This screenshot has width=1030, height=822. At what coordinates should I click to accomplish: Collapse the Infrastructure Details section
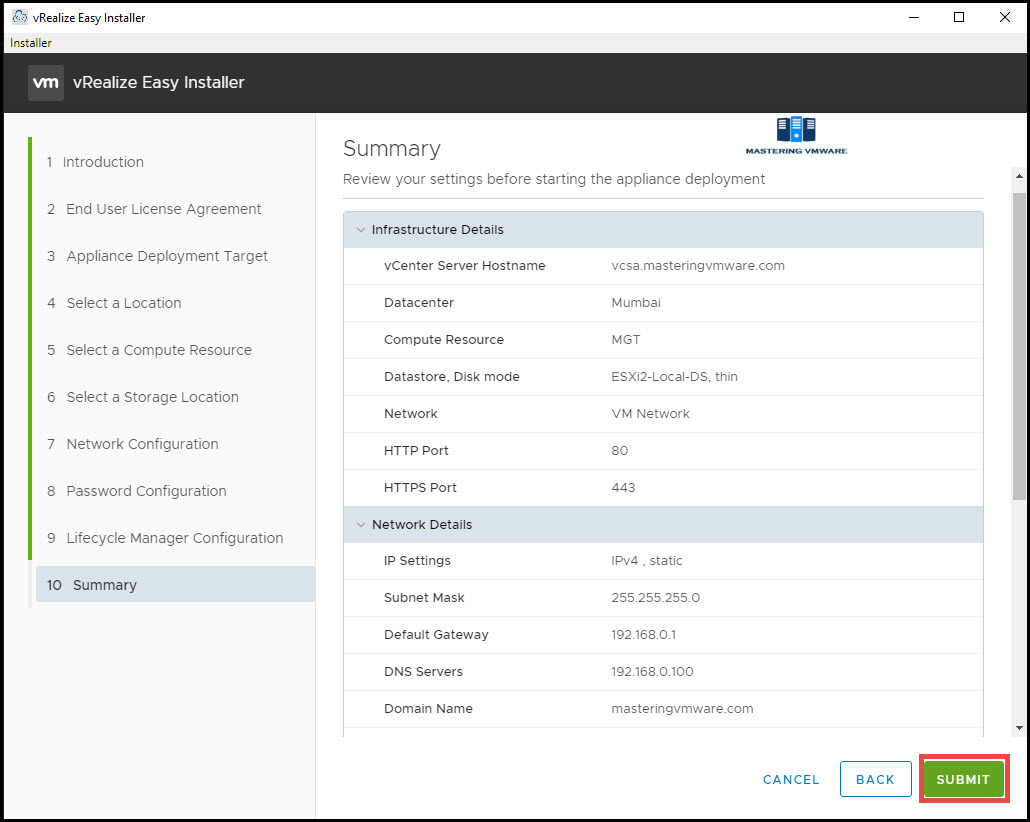pos(361,229)
